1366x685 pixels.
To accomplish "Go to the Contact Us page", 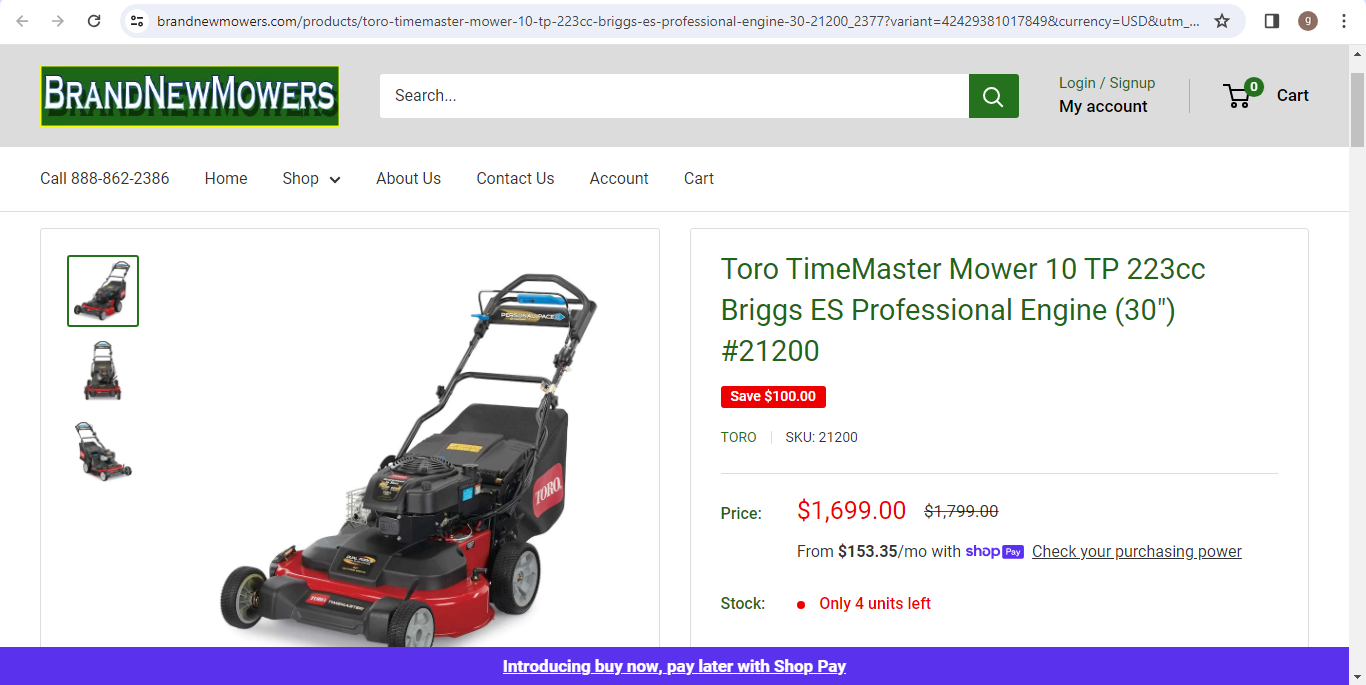I will (x=515, y=179).
